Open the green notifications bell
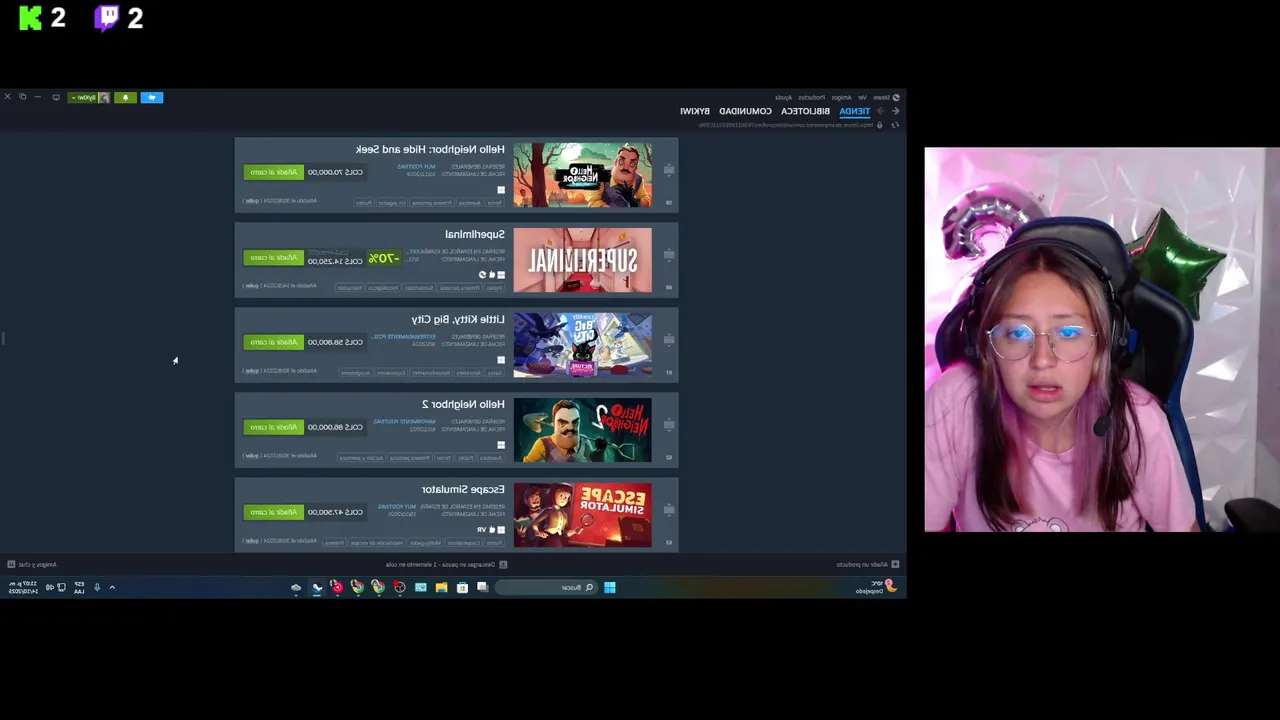Viewport: 1280px width, 720px height. (125, 97)
